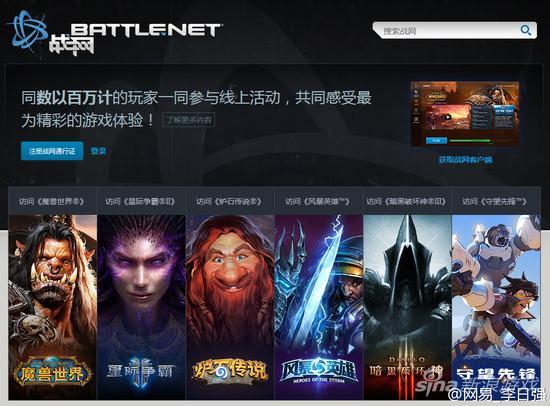Click the magnifier search icon

click(525, 31)
